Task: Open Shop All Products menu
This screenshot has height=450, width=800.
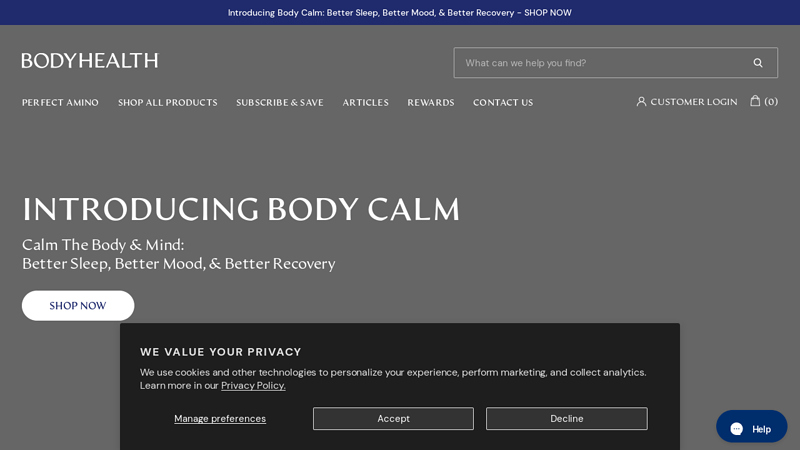Action: point(167,103)
